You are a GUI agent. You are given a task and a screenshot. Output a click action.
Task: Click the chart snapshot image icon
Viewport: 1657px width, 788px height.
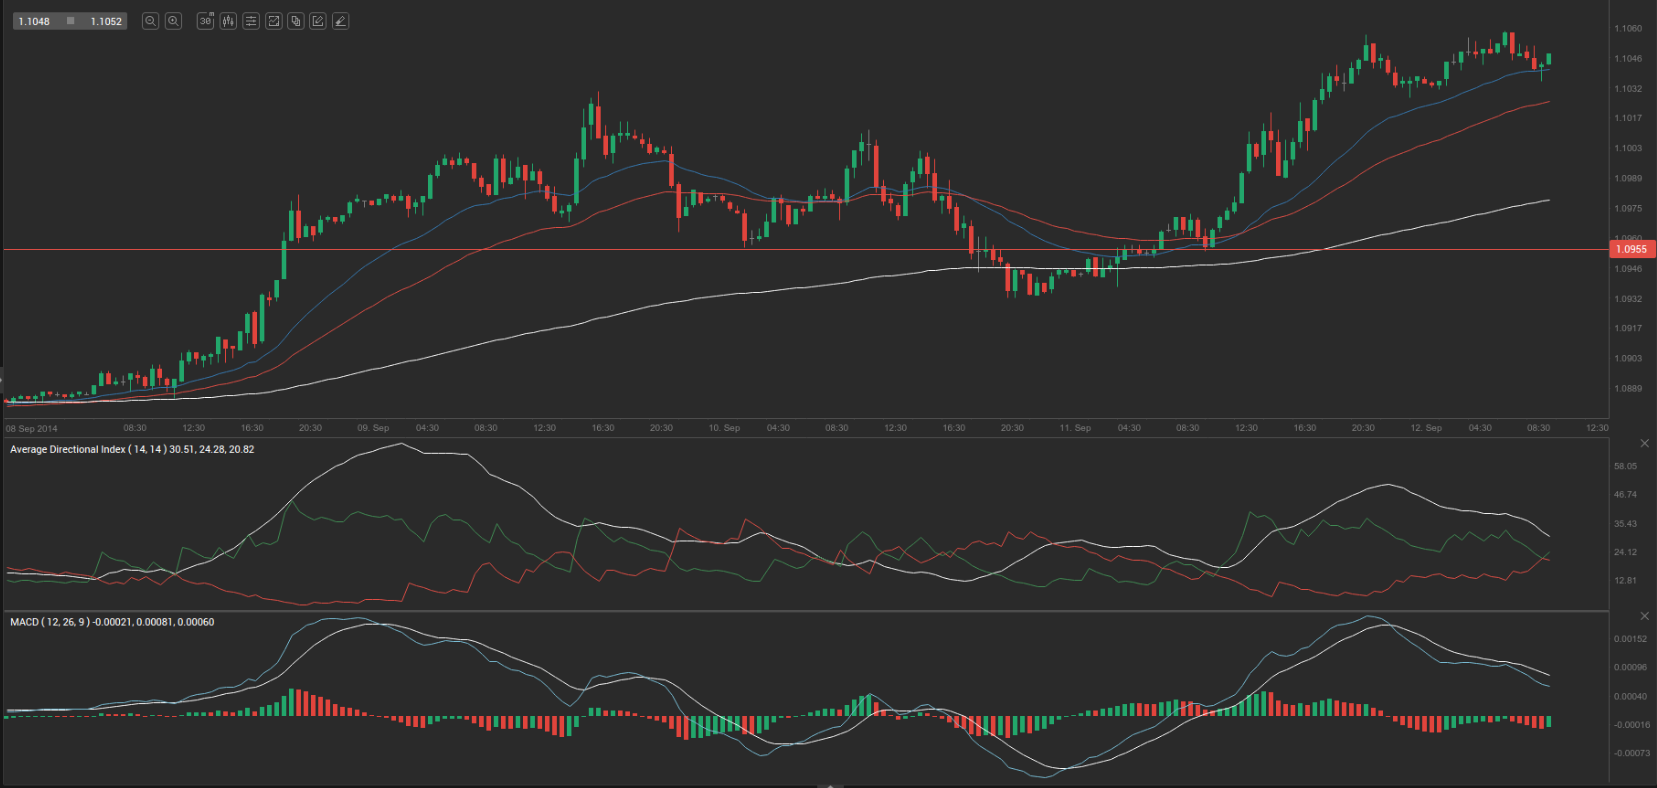(x=273, y=21)
